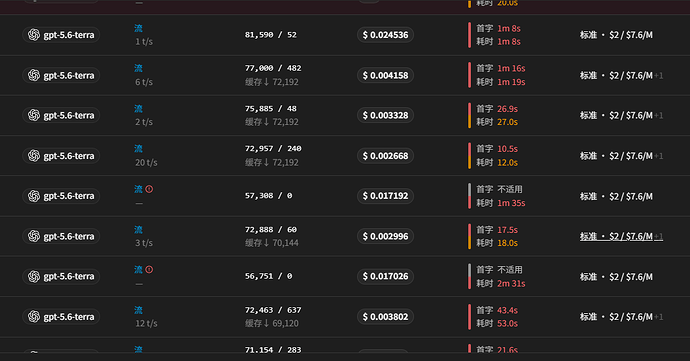Click the $ 0.002996 cost badge

tap(385, 236)
